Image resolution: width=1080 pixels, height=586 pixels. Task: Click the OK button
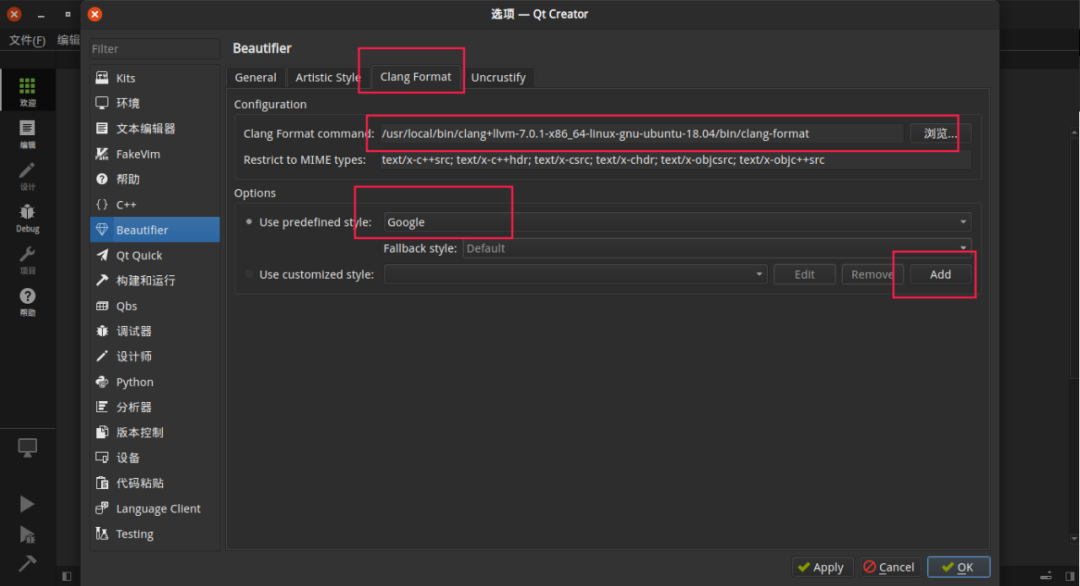(x=958, y=567)
